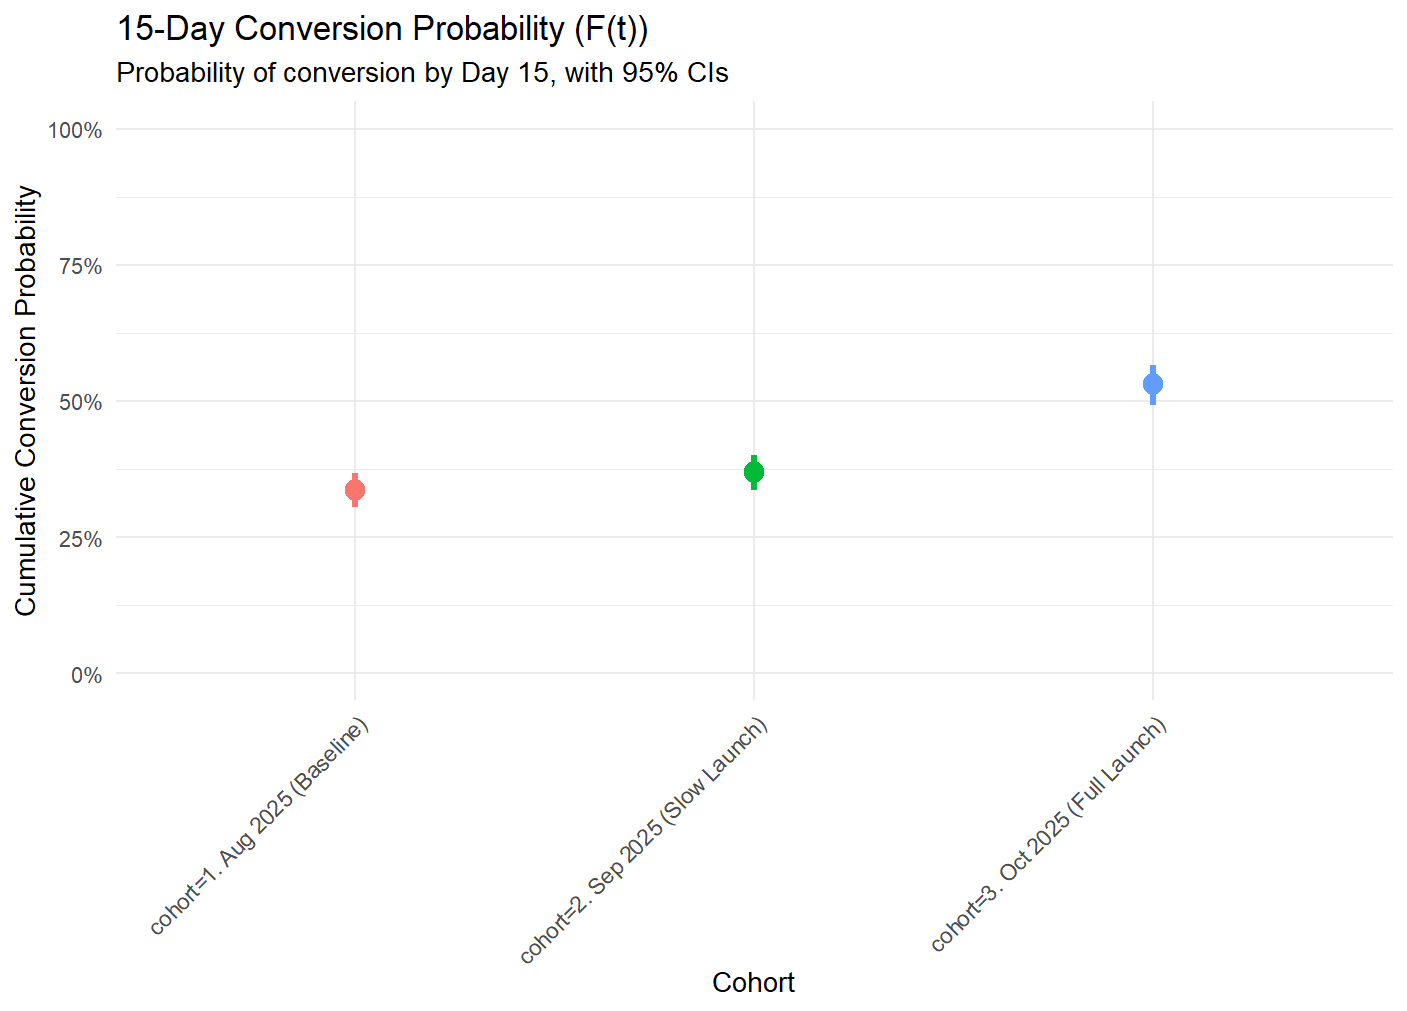The height and width of the screenshot is (1011, 1407).
Task: Click the upper error bar tip of green point
Action: pyautogui.click(x=754, y=457)
